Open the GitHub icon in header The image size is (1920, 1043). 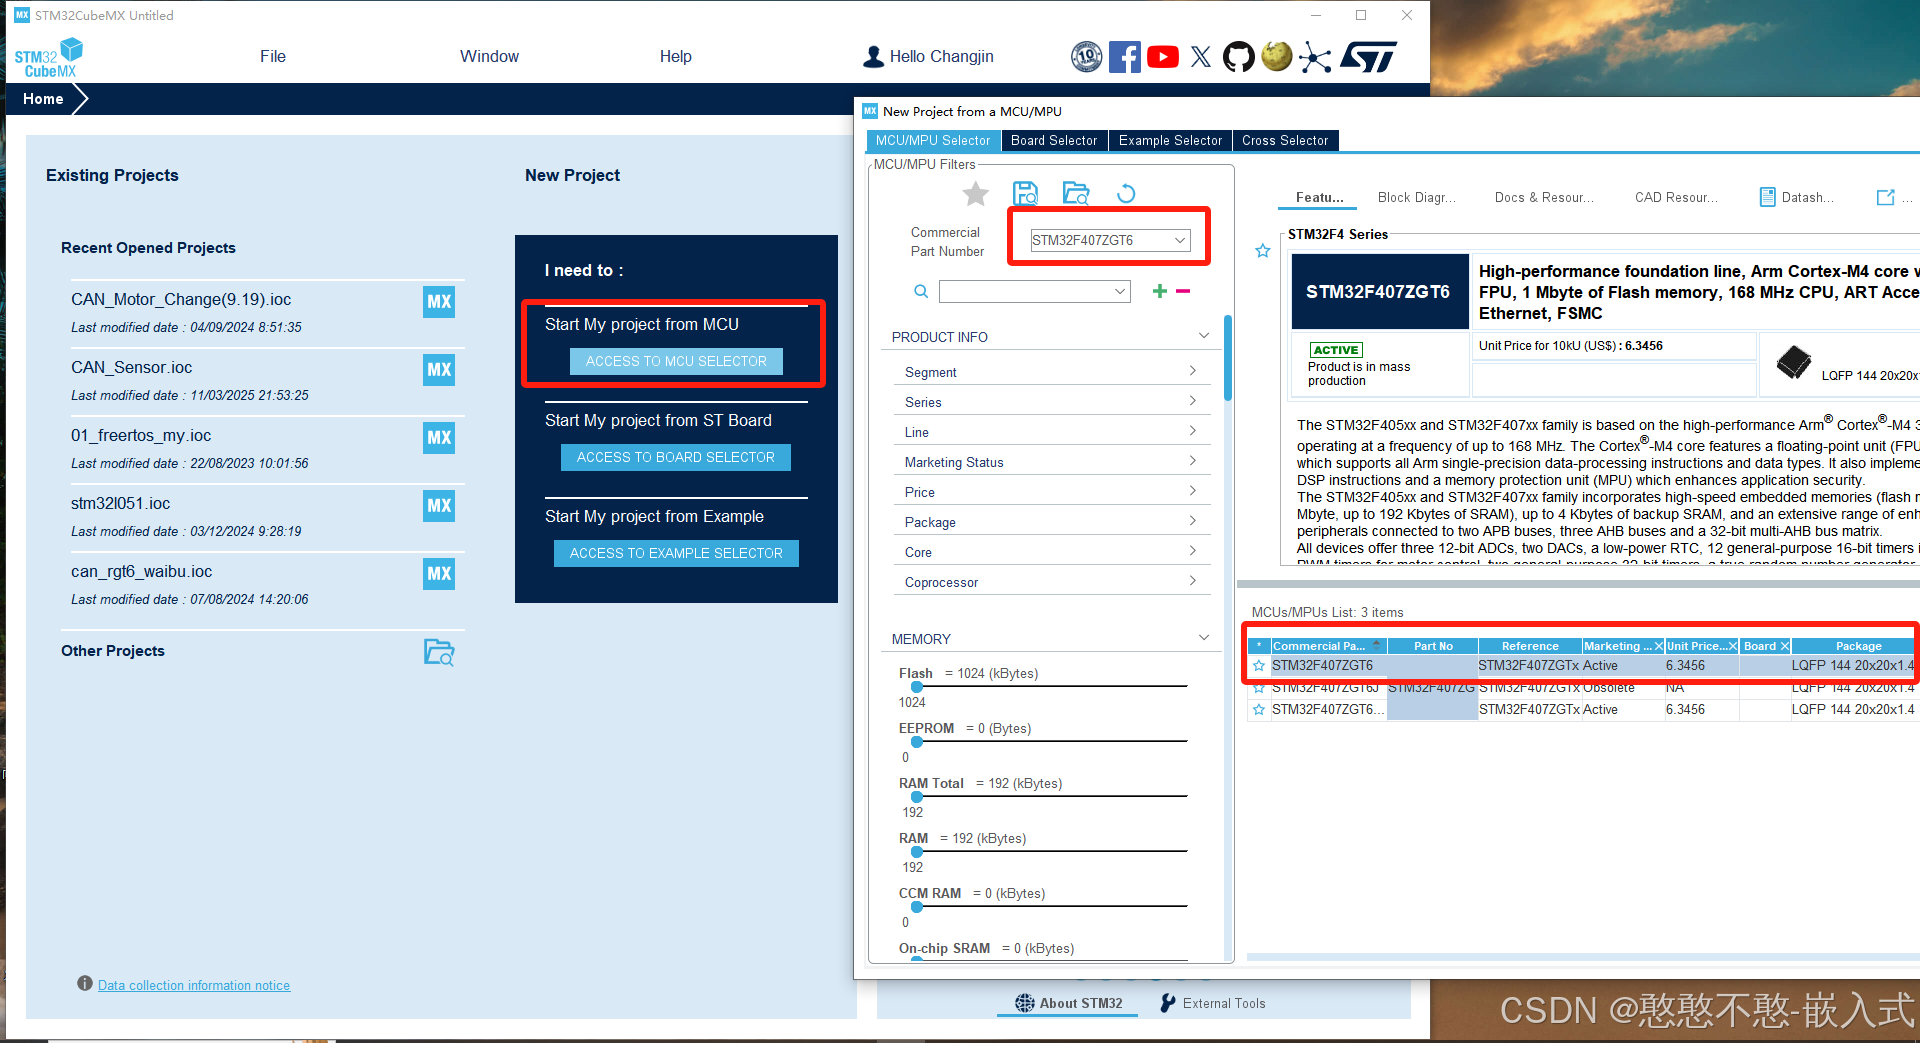[1239, 56]
